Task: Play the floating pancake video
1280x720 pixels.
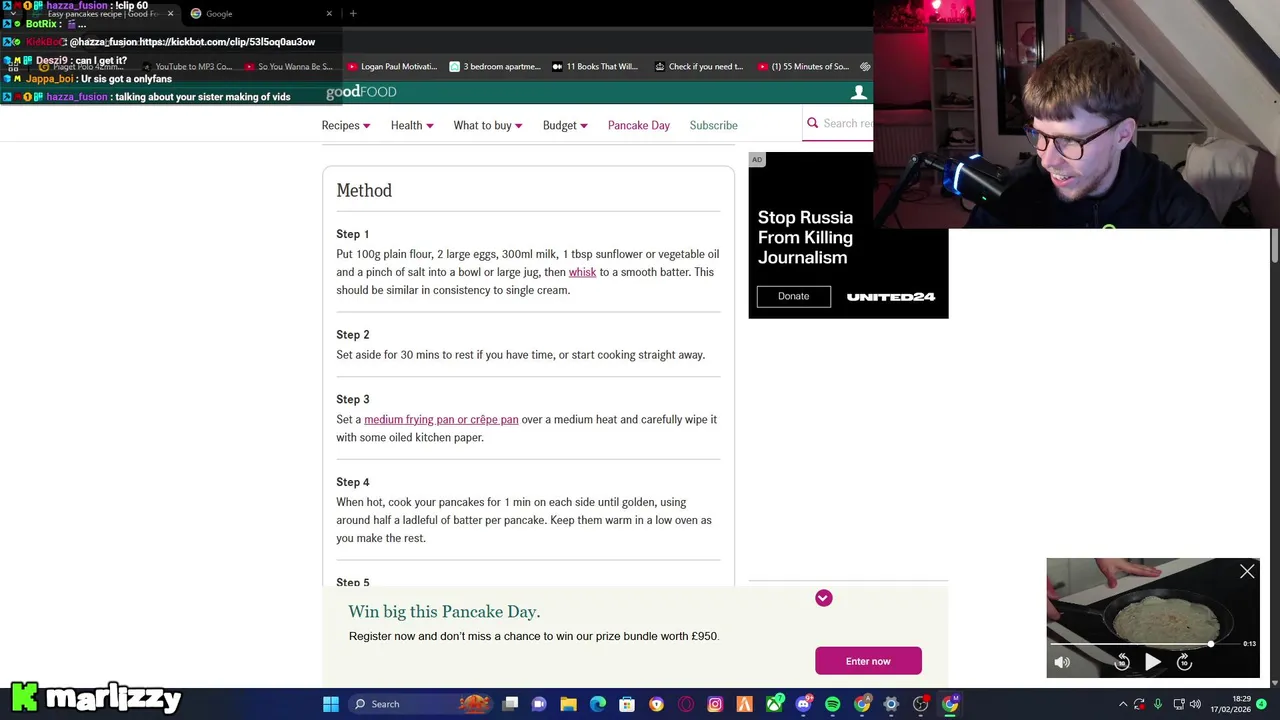Action: 1153,662
